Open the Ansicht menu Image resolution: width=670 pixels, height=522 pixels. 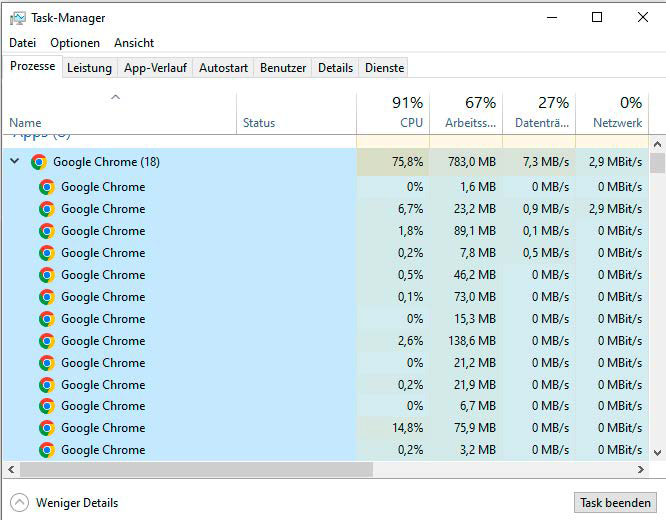134,43
